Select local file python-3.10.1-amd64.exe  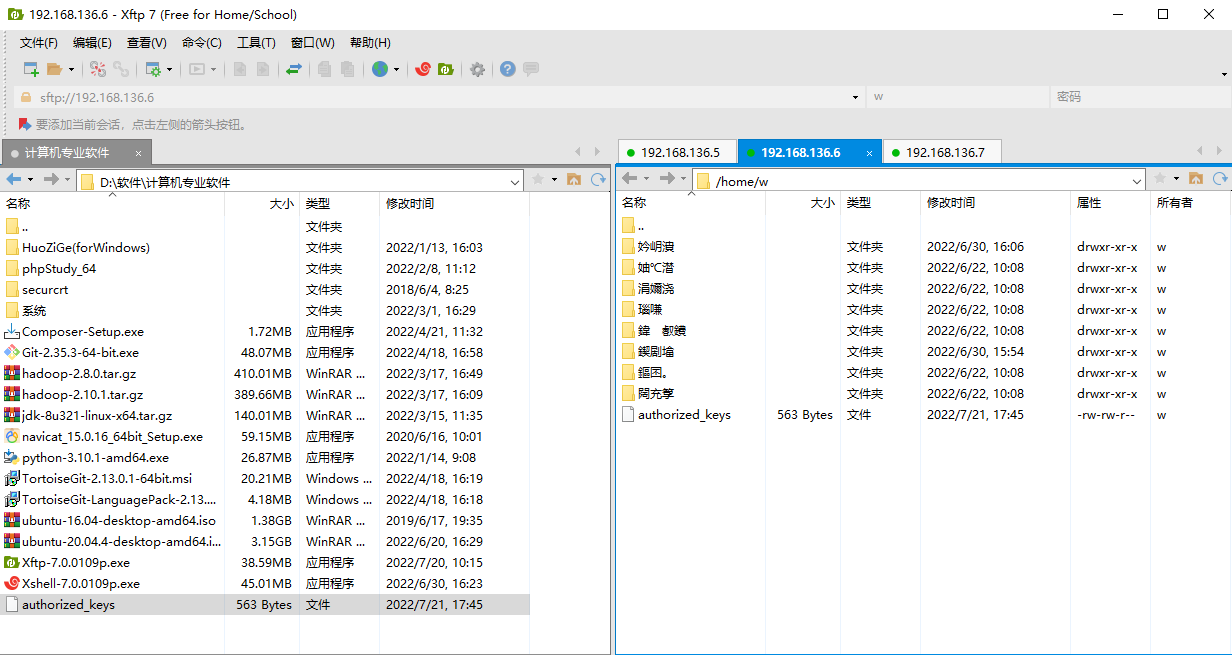pyautogui.click(x=95, y=458)
